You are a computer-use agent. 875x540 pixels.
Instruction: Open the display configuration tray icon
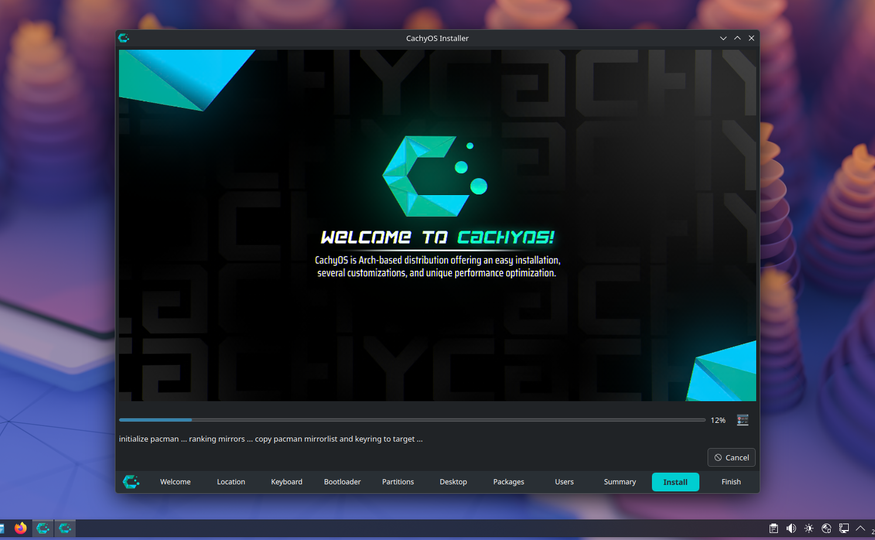pos(844,528)
